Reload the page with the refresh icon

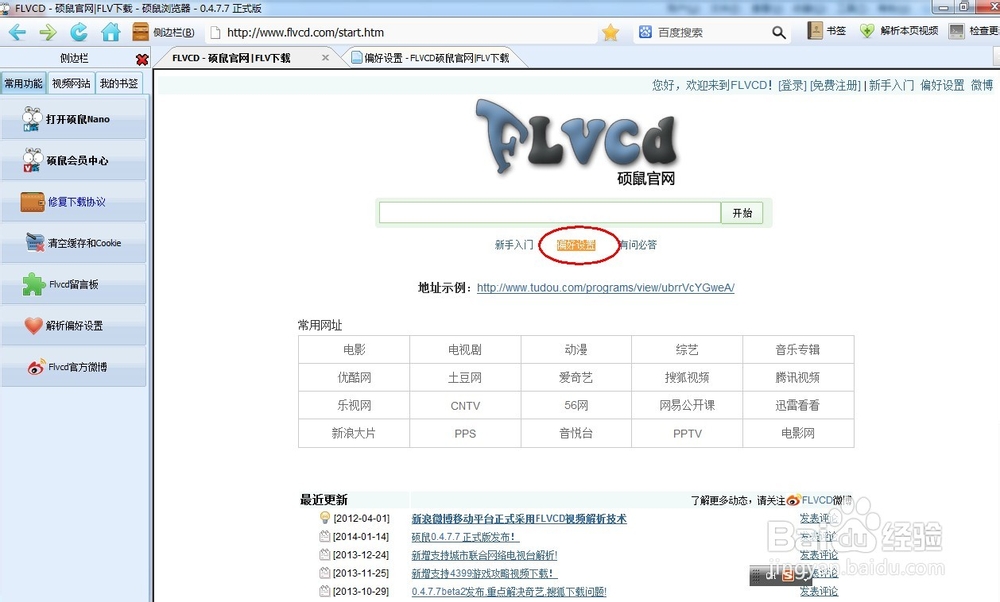coord(78,32)
